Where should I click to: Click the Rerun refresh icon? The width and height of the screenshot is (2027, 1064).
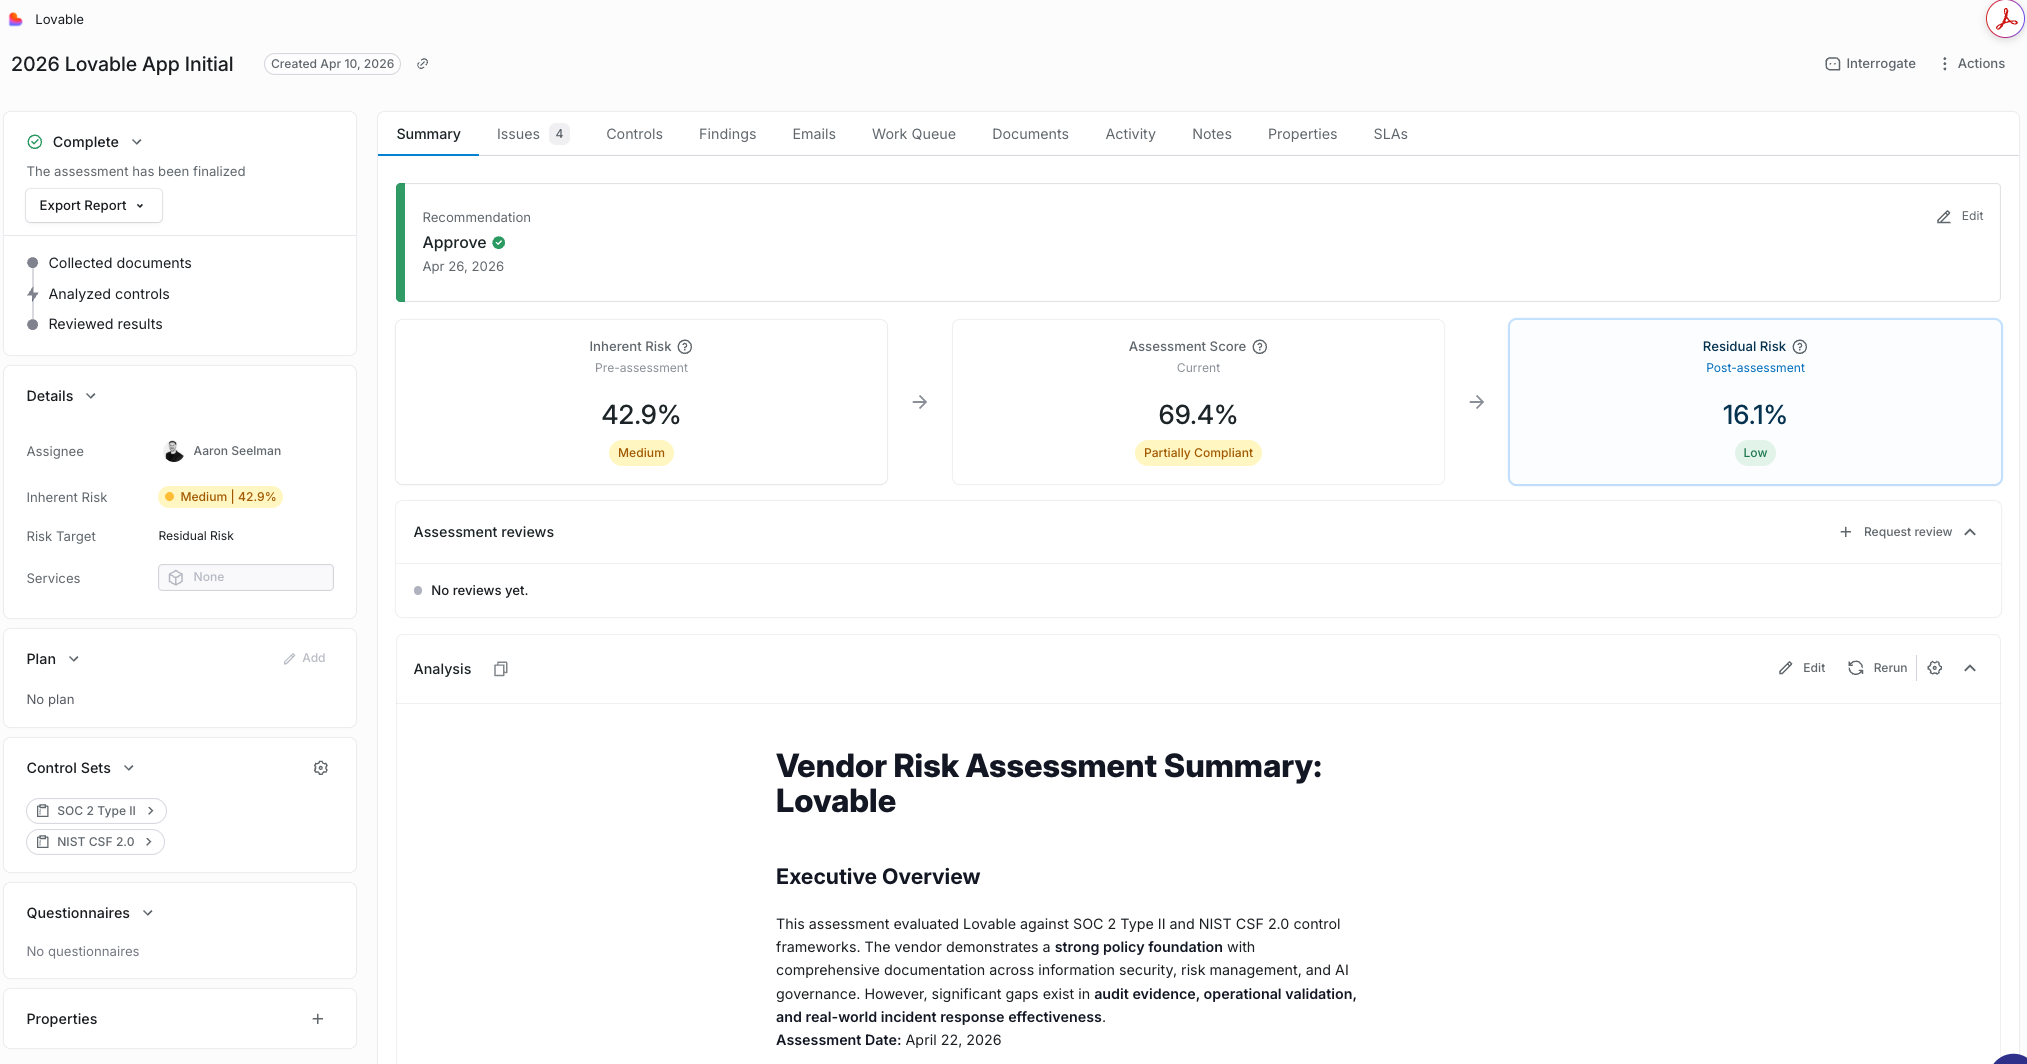coord(1856,668)
